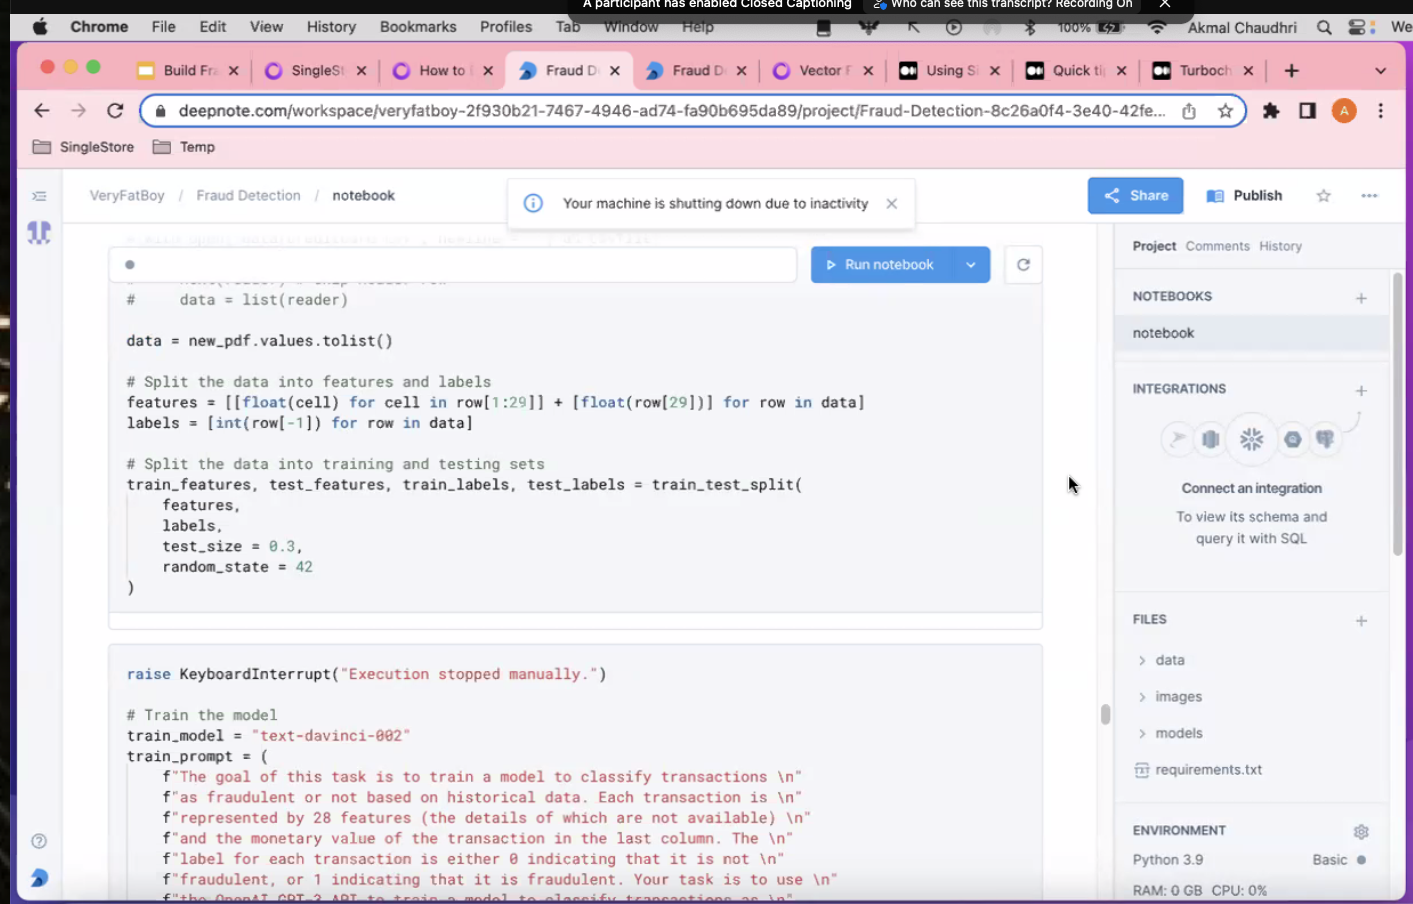Toggle Chrome side panel icon
This screenshot has width=1413, height=904.
click(1307, 111)
